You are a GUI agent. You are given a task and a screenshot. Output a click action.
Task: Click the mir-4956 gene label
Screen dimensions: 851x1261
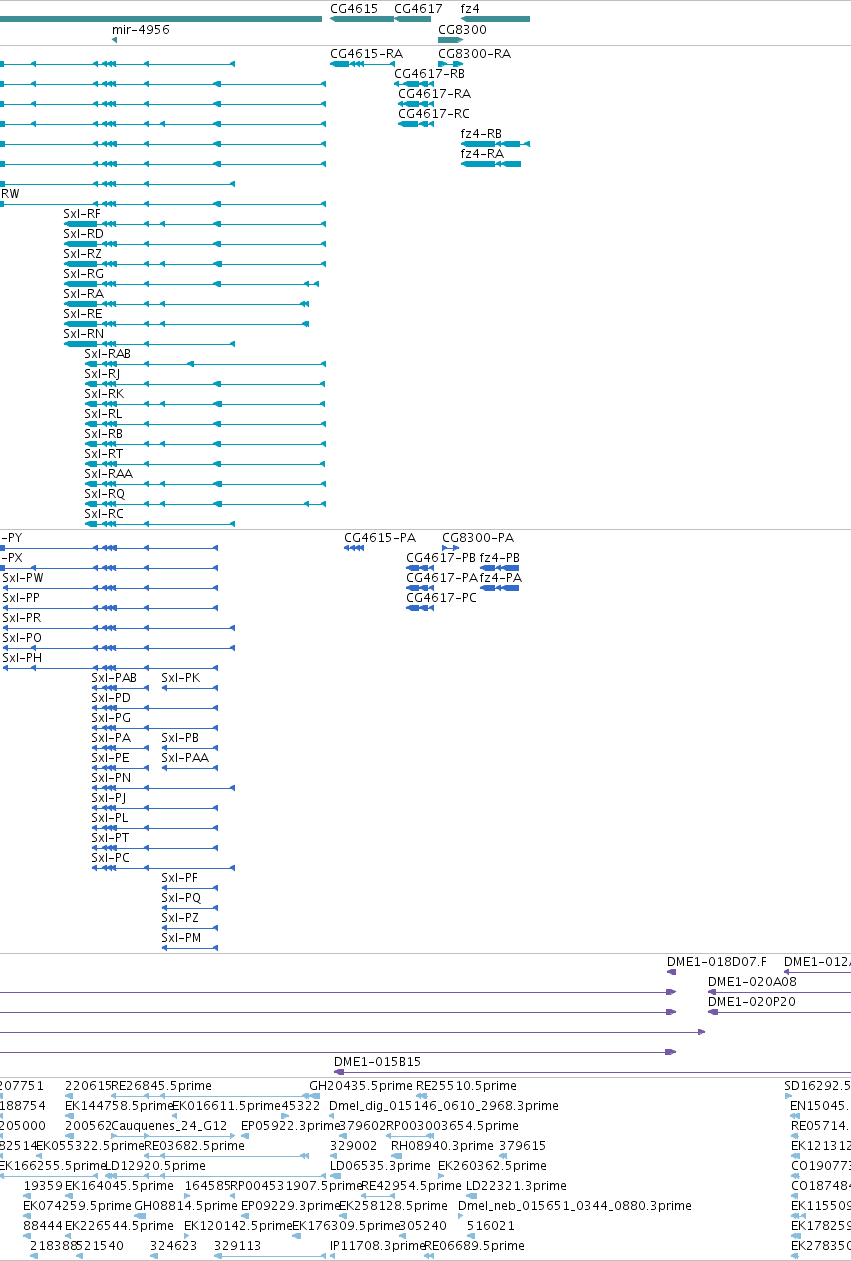click(141, 30)
